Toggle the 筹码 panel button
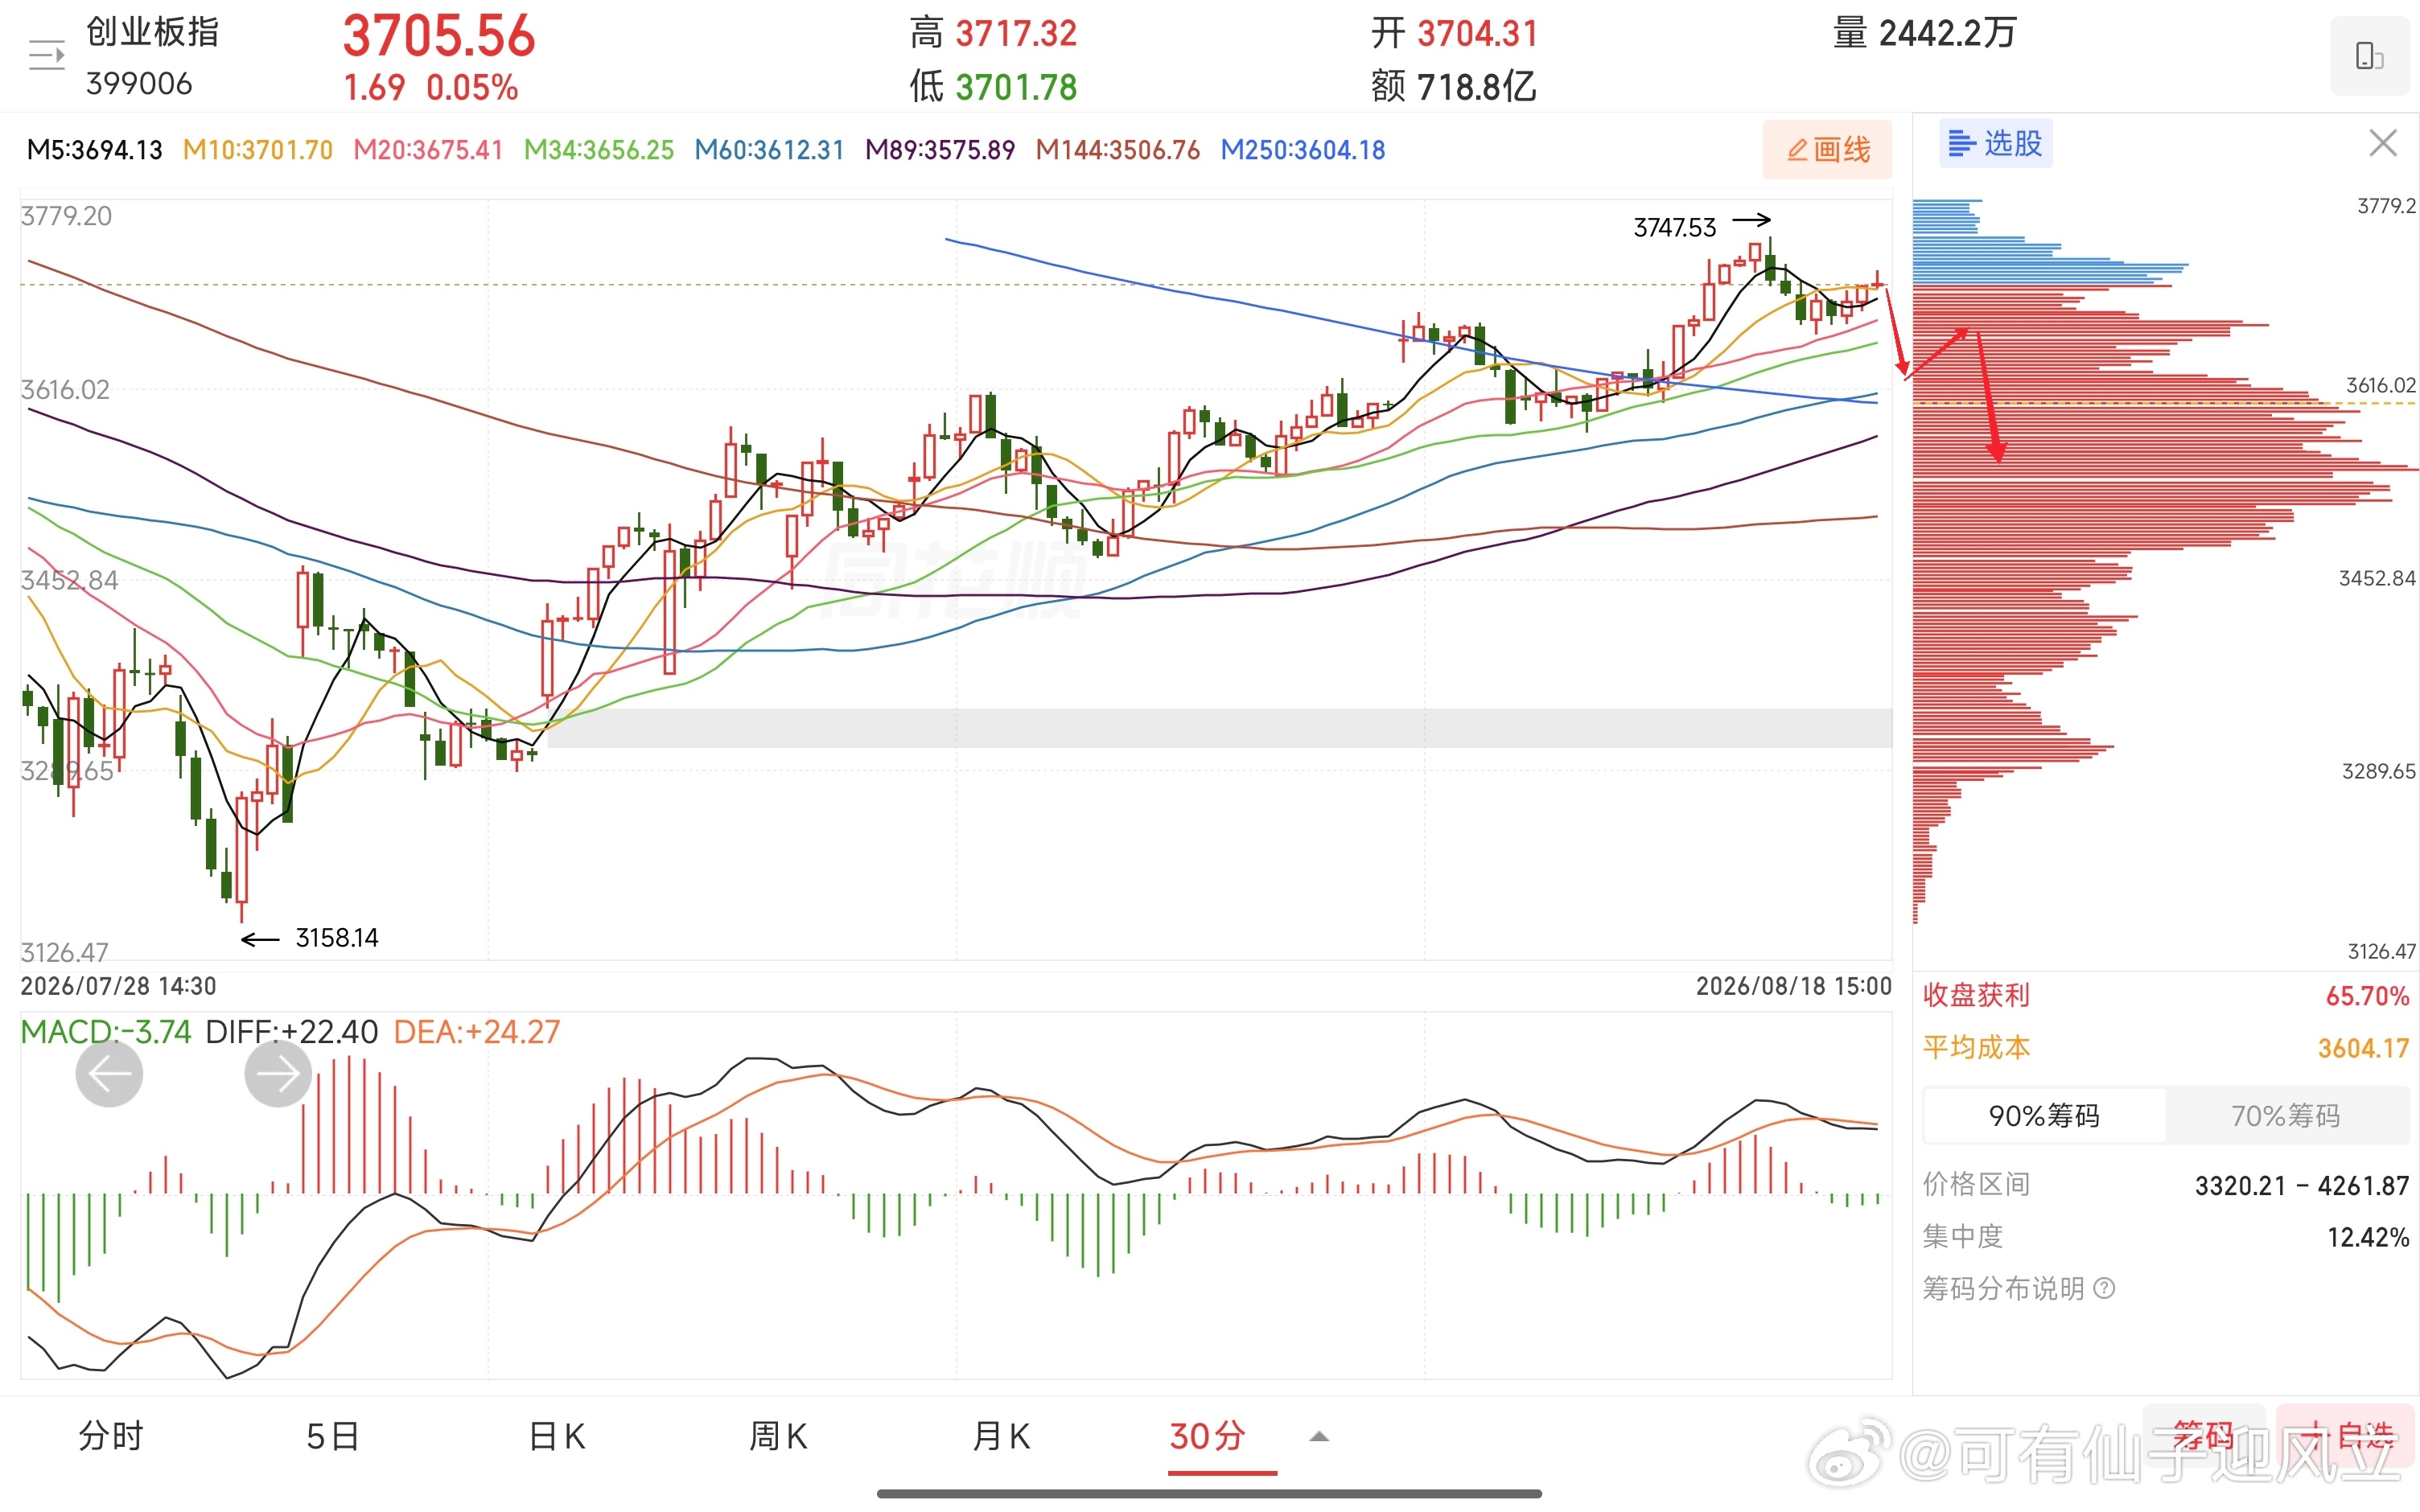The width and height of the screenshot is (2420, 1512). pos(2204,1437)
